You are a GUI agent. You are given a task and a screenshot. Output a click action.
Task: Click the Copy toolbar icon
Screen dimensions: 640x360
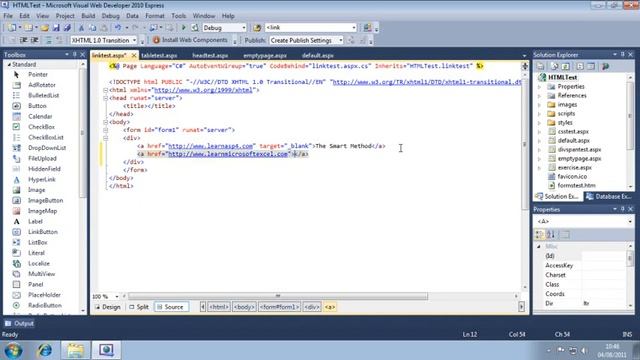93,28
